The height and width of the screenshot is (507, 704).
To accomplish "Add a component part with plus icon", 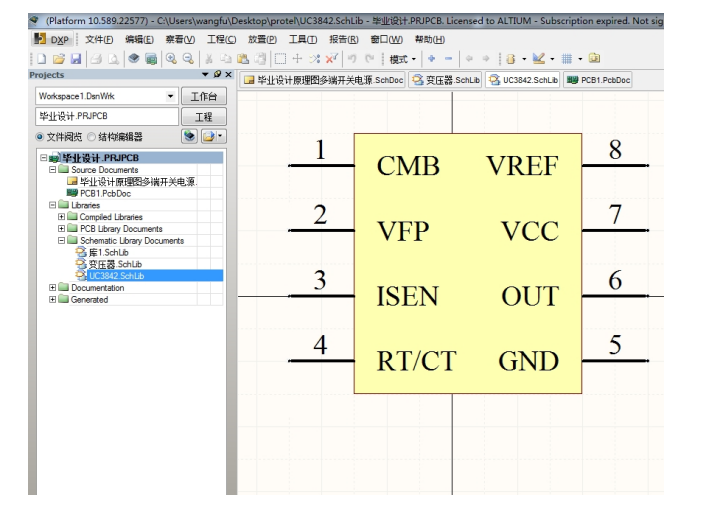I will coord(431,59).
